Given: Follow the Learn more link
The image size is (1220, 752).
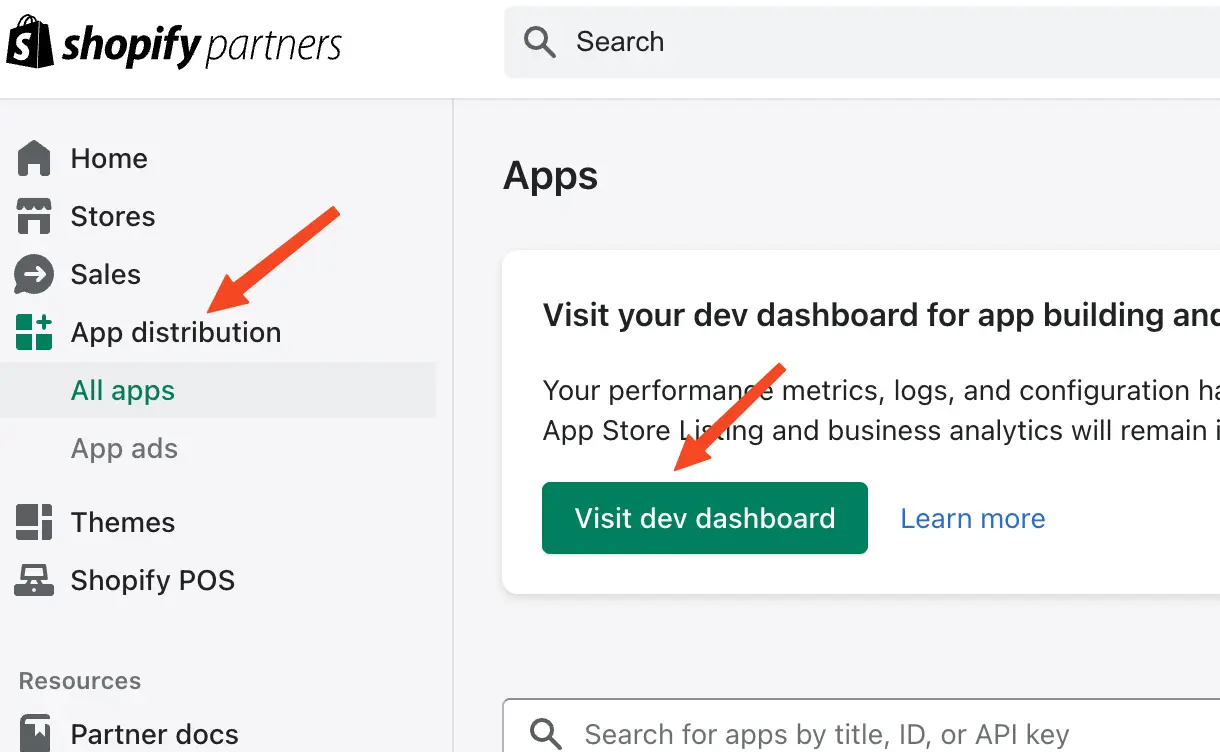Looking at the screenshot, I should (x=973, y=518).
